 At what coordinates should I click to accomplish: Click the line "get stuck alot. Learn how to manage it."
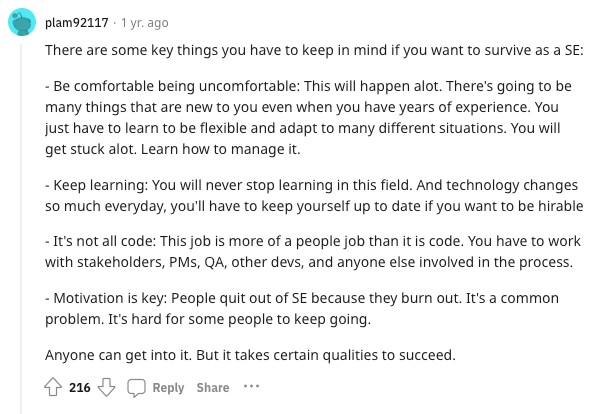tap(172, 149)
